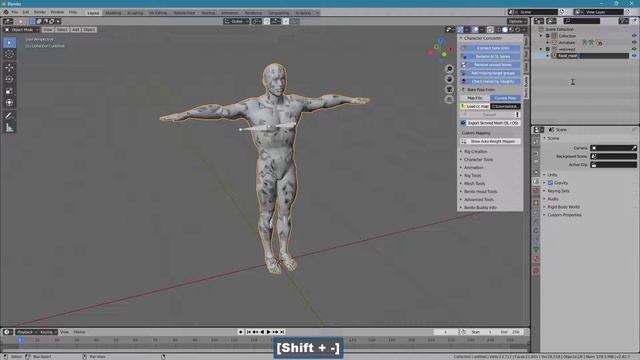Open the Render menu

40,12
